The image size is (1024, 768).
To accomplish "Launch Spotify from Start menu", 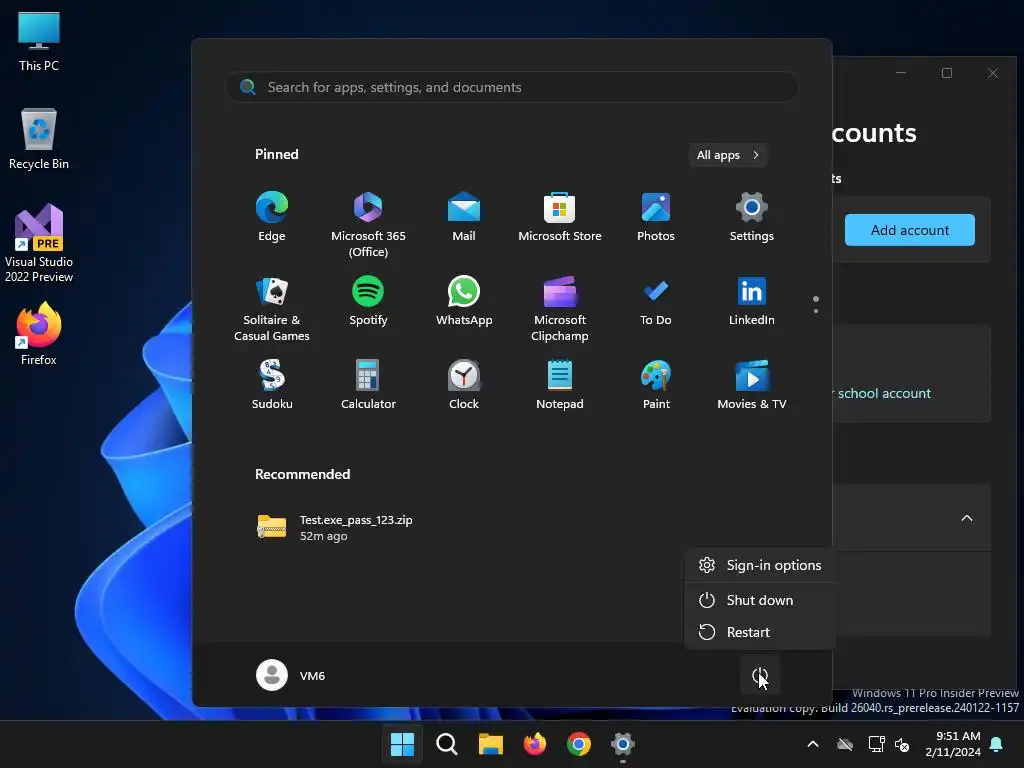I will pyautogui.click(x=368, y=301).
